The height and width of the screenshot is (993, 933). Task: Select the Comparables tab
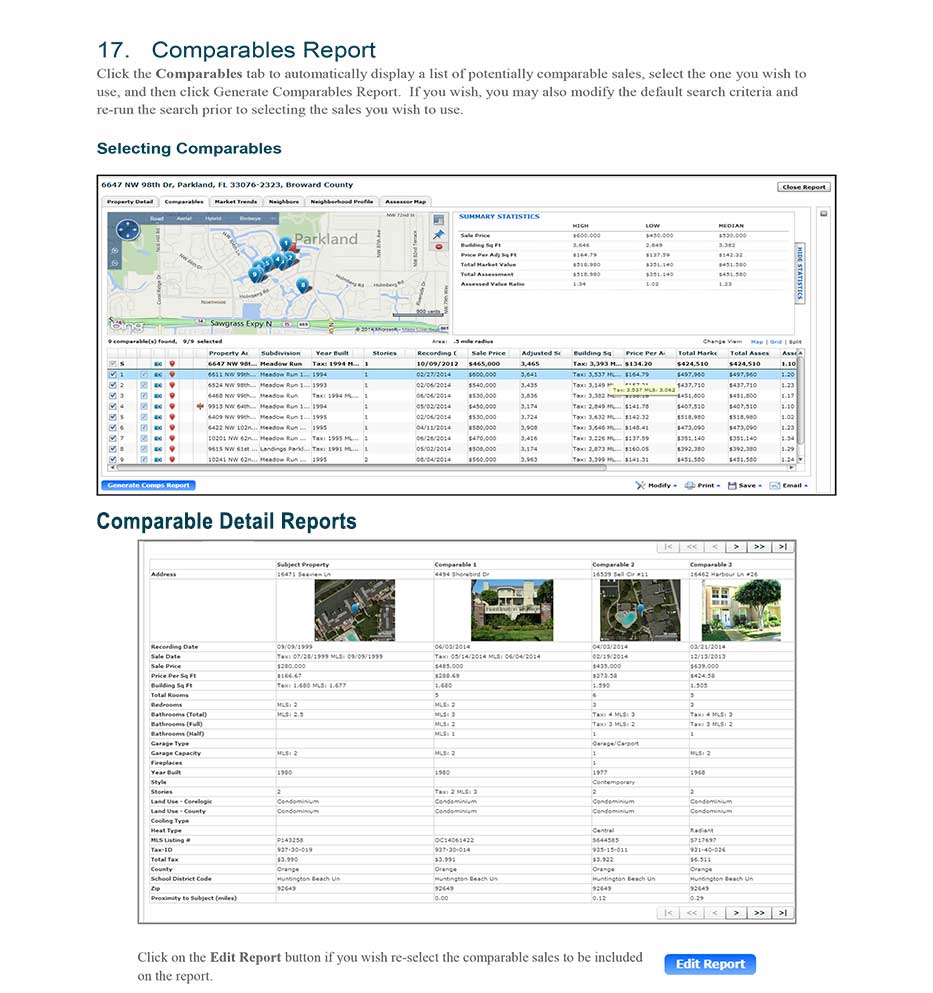click(184, 201)
